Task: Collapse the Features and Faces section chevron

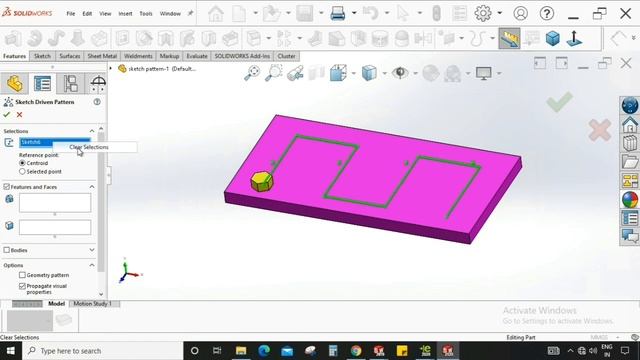Action: coord(92,187)
